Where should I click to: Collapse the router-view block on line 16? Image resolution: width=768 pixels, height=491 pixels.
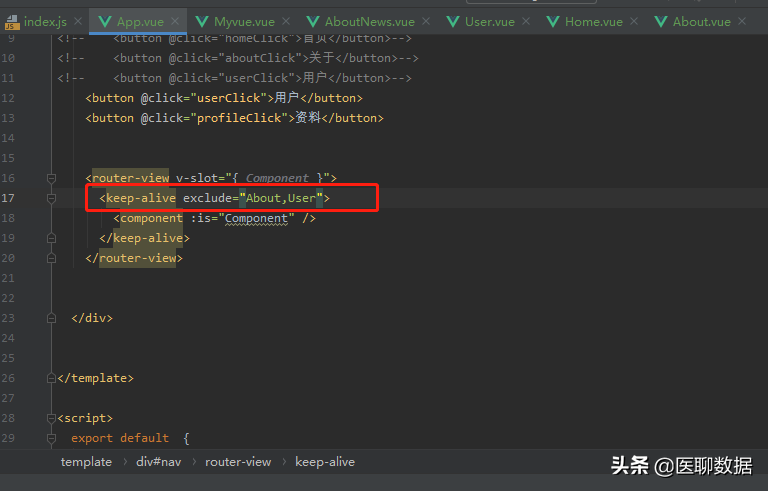point(51,178)
